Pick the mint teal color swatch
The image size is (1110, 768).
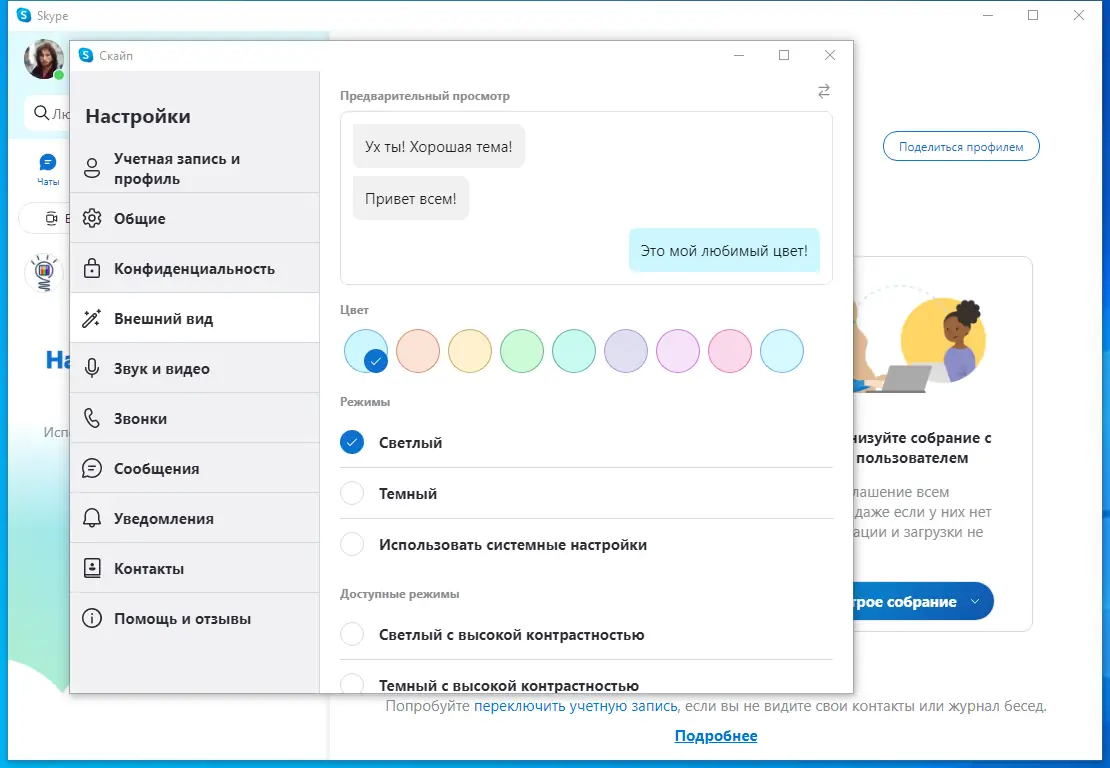[574, 351]
